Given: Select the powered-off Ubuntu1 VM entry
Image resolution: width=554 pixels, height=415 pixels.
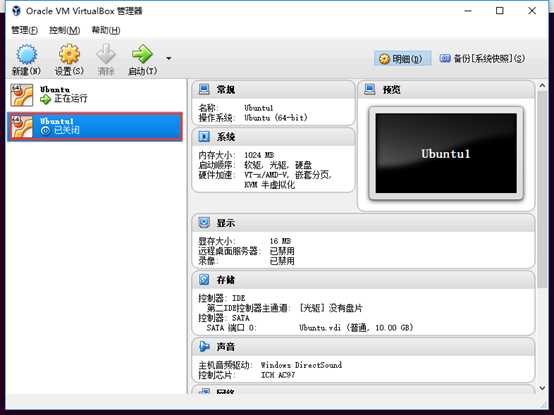Looking at the screenshot, I should point(95,126).
